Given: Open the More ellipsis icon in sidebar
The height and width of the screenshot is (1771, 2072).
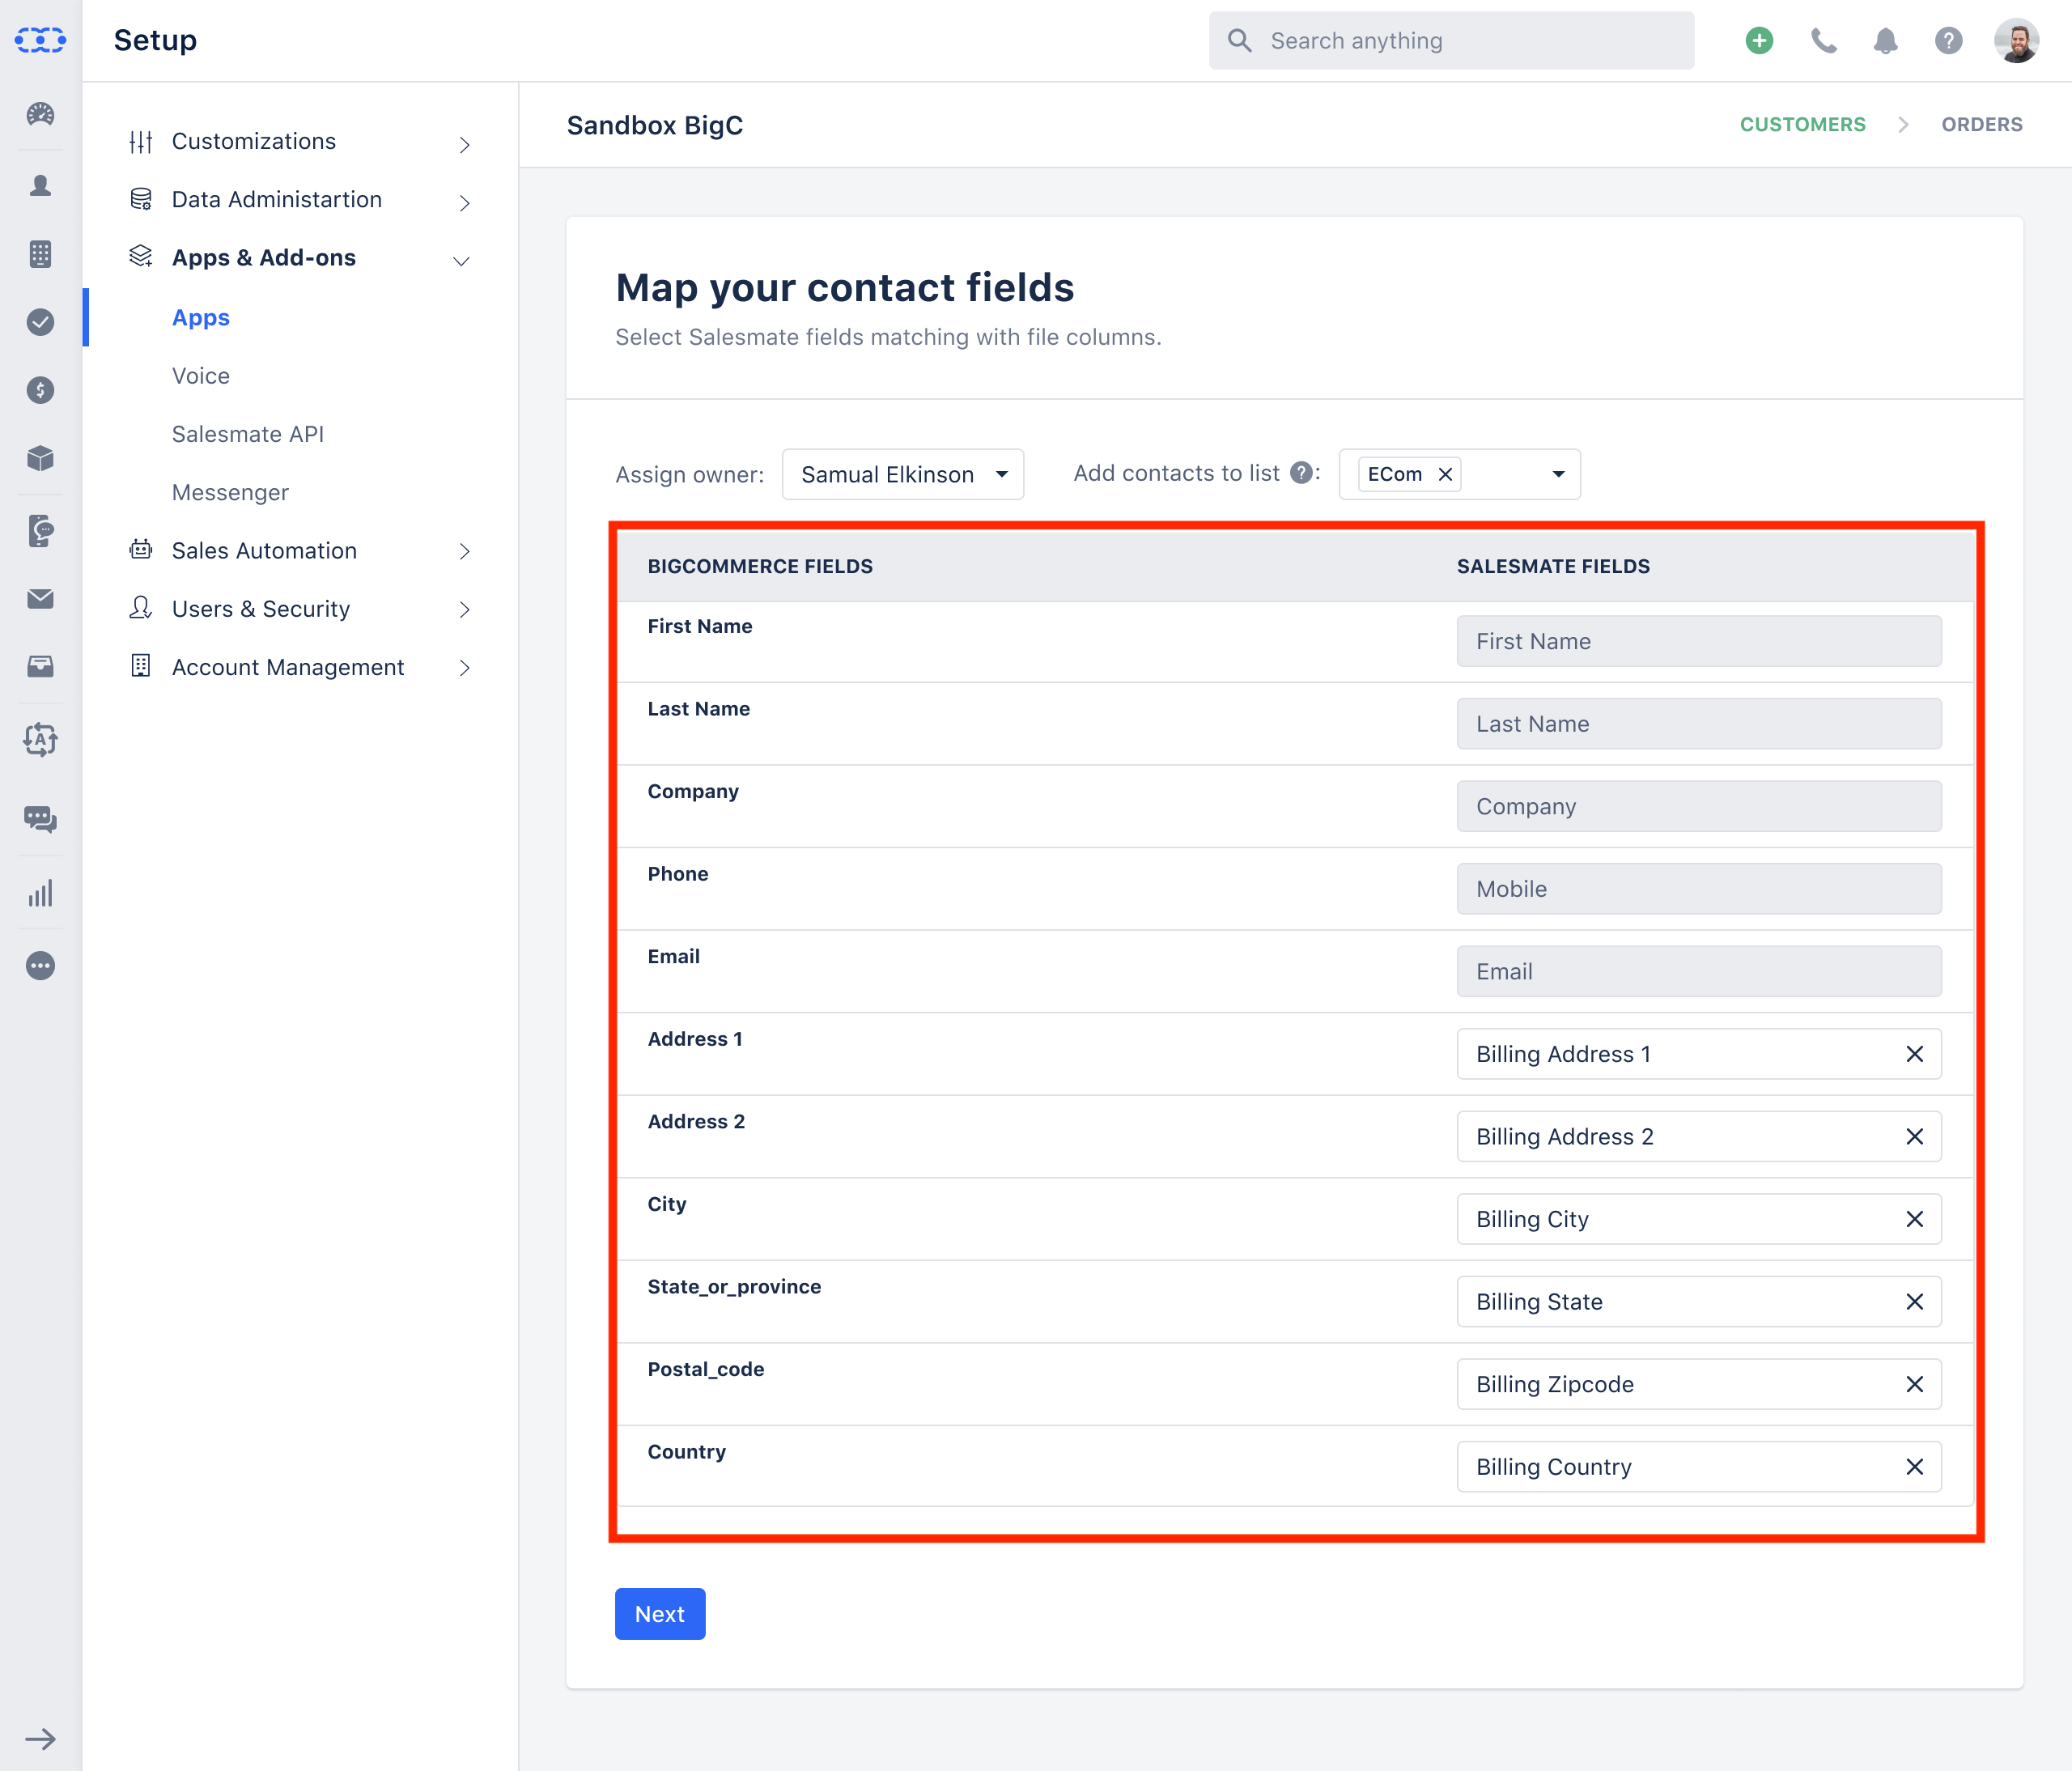Looking at the screenshot, I should (x=40, y=966).
